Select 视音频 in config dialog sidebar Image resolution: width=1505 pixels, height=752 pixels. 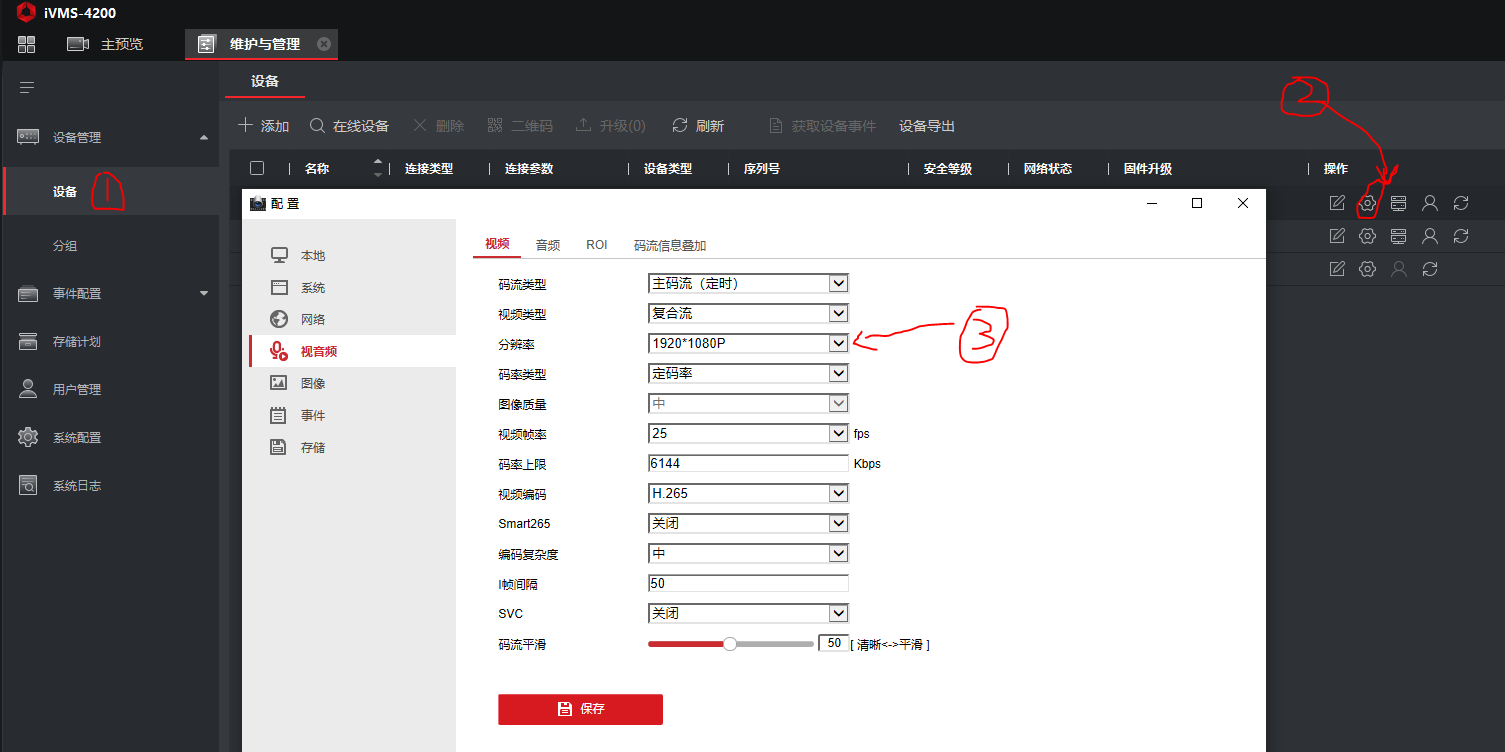(350, 351)
